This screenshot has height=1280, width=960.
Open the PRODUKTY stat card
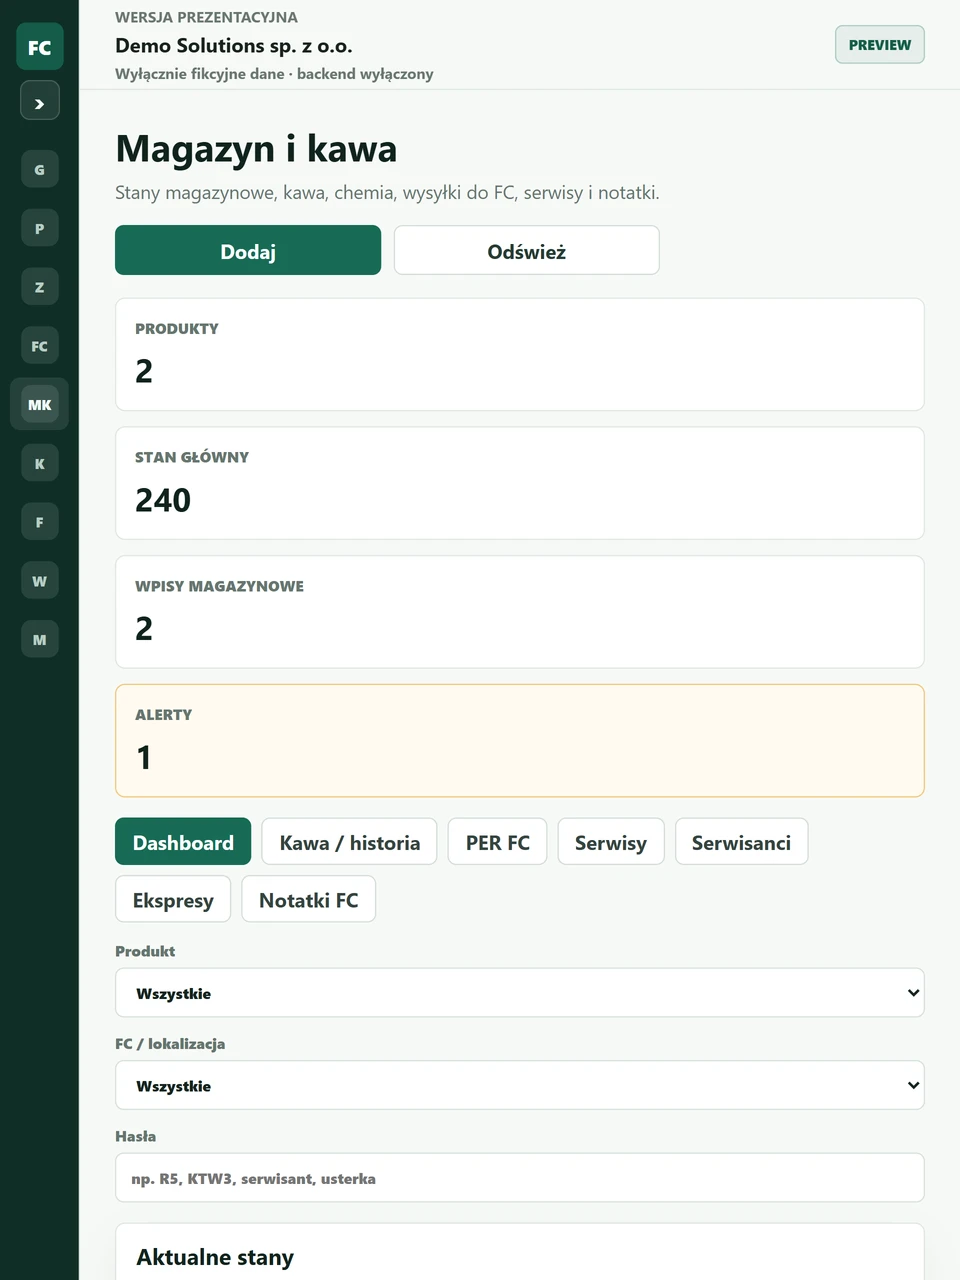(520, 355)
